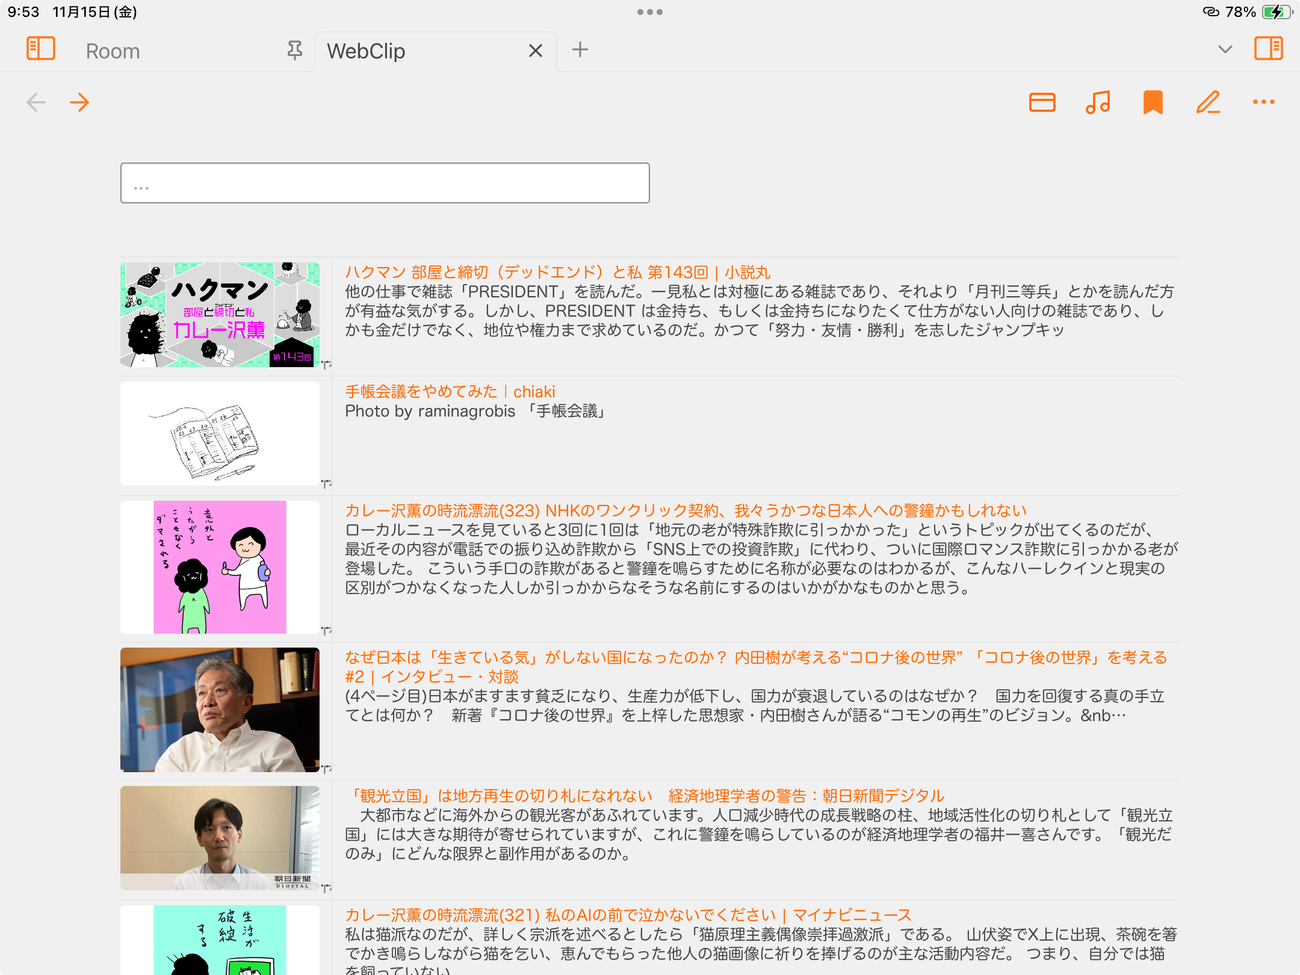Screen dimensions: 1300x975
Task: Tap the pencil edit icon
Action: click(x=1208, y=102)
